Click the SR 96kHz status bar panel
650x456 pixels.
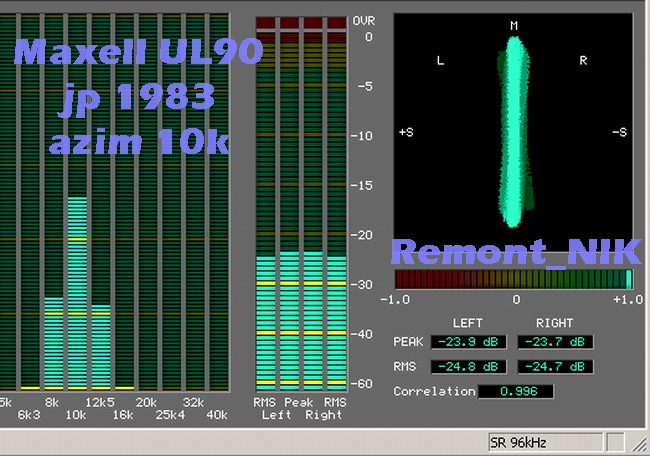(x=545, y=442)
